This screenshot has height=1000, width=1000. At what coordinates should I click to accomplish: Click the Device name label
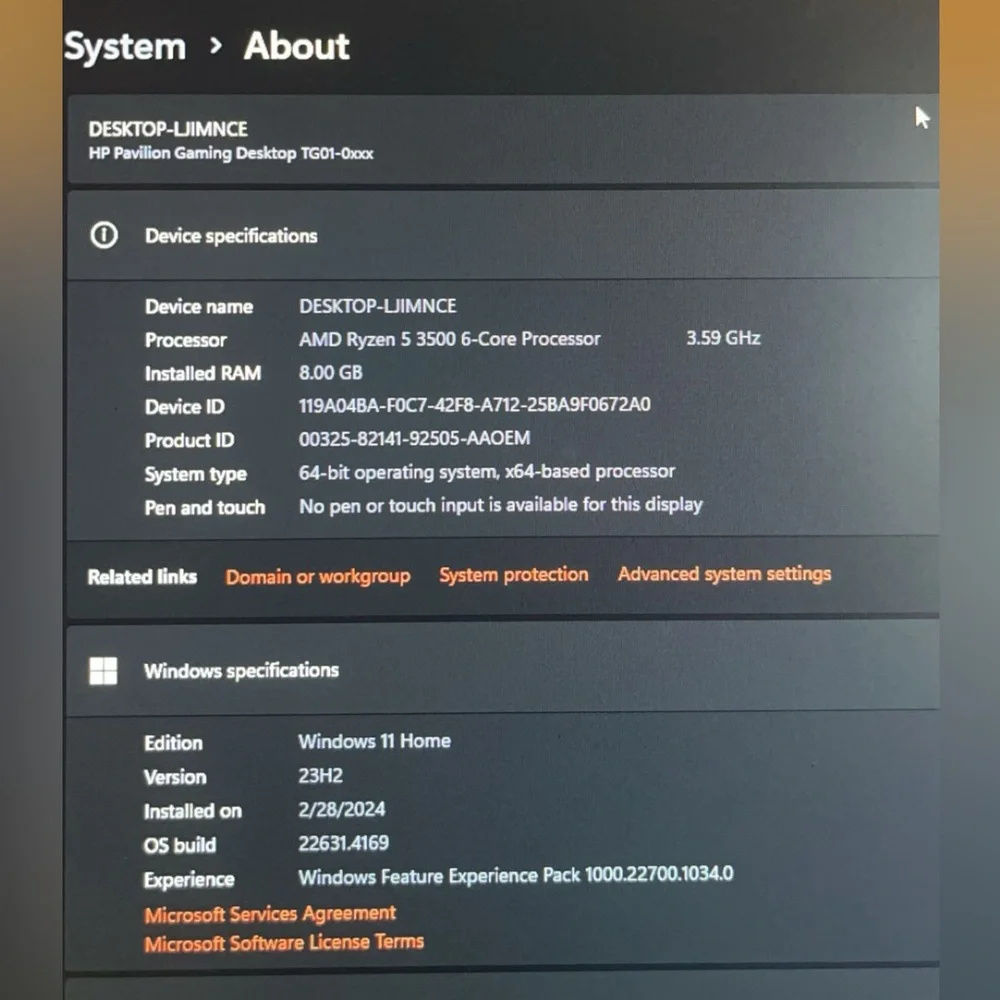pos(199,307)
